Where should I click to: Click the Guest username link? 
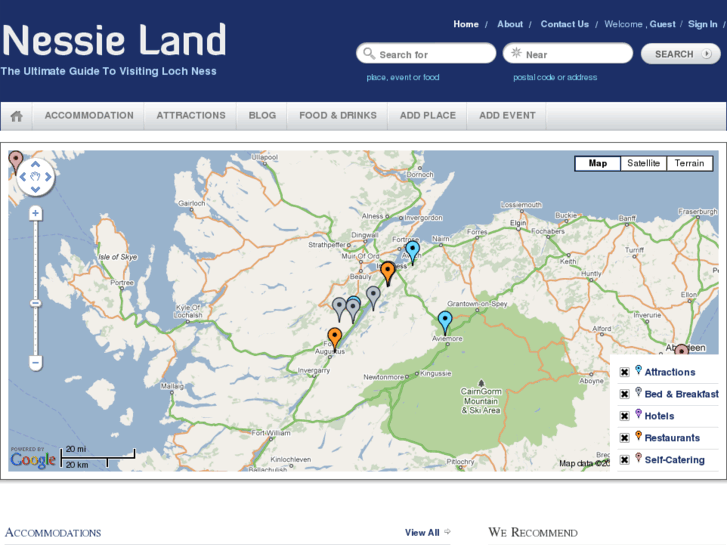(x=663, y=24)
